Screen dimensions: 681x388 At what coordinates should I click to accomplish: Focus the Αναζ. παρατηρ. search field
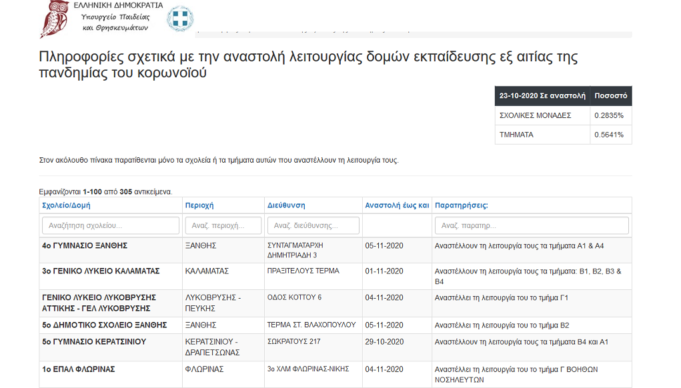[532, 226]
